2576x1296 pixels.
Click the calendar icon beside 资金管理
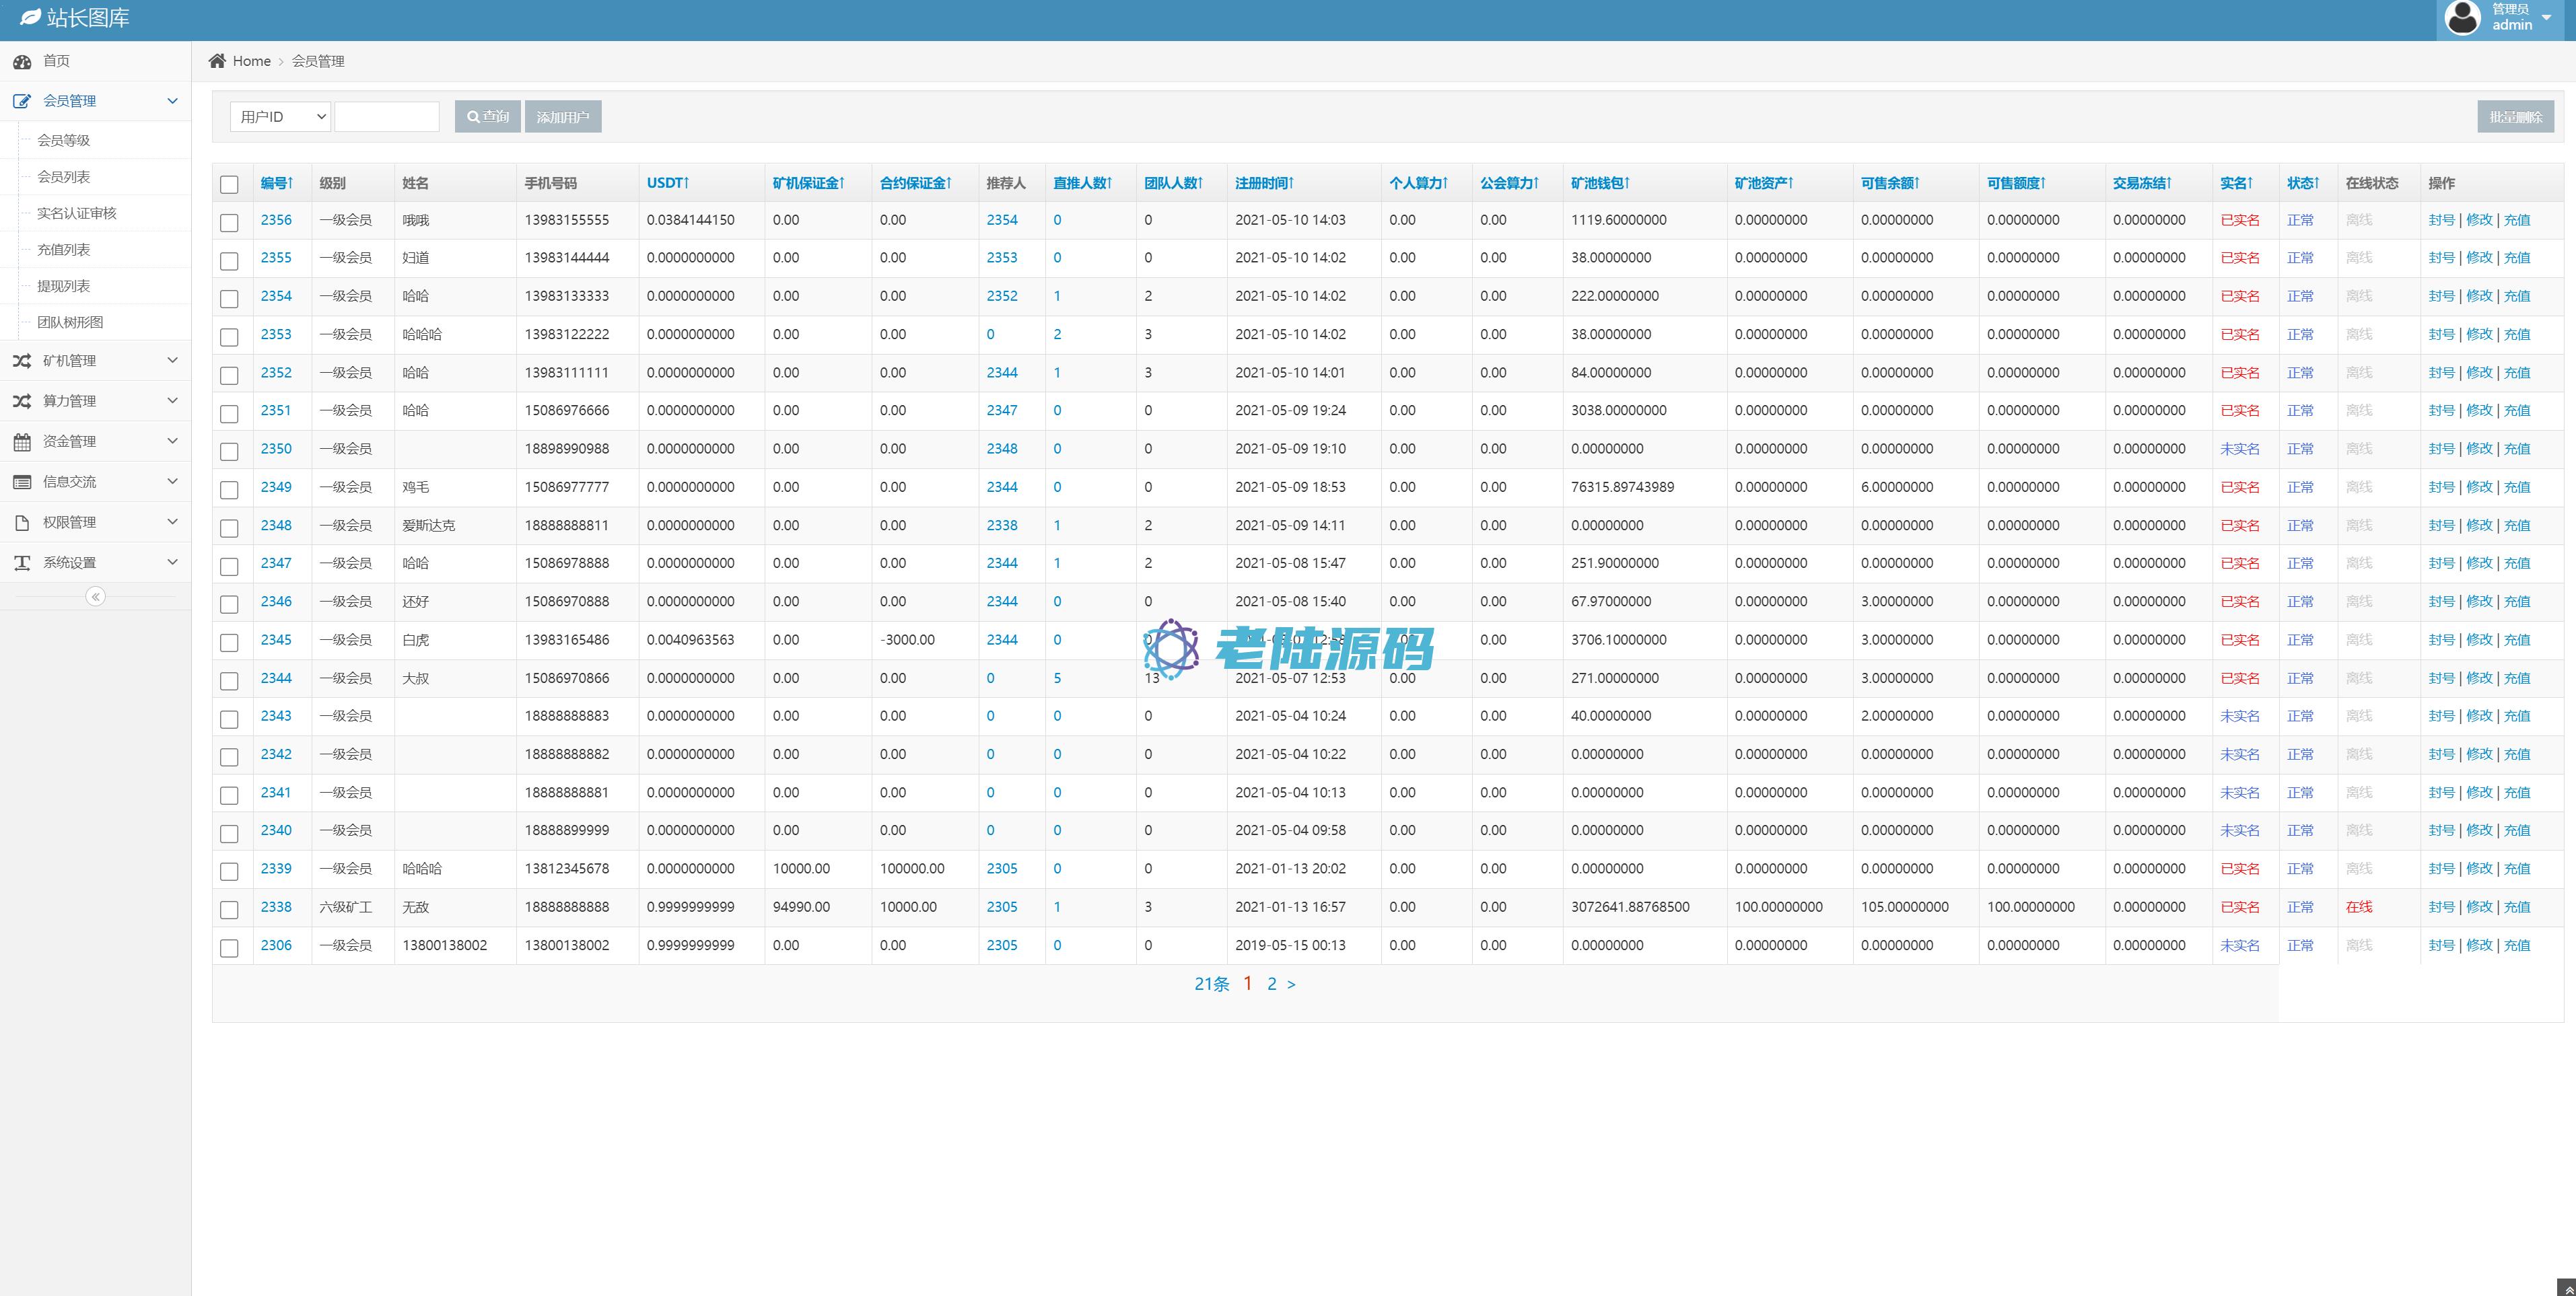pyautogui.click(x=22, y=442)
